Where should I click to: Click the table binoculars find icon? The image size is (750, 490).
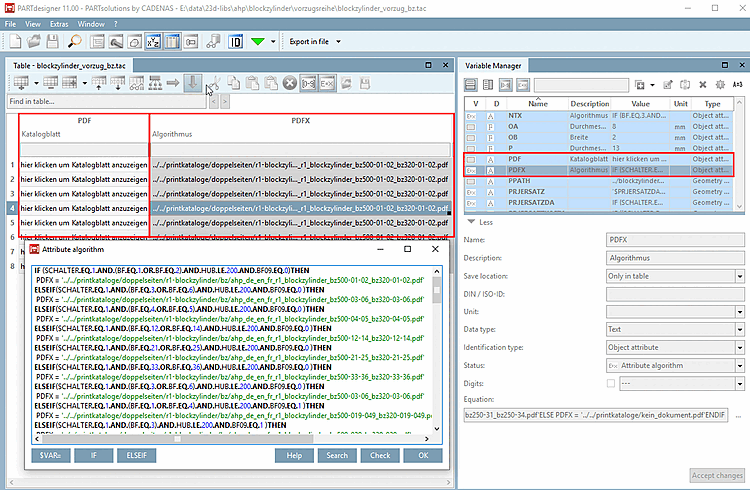coord(136,83)
